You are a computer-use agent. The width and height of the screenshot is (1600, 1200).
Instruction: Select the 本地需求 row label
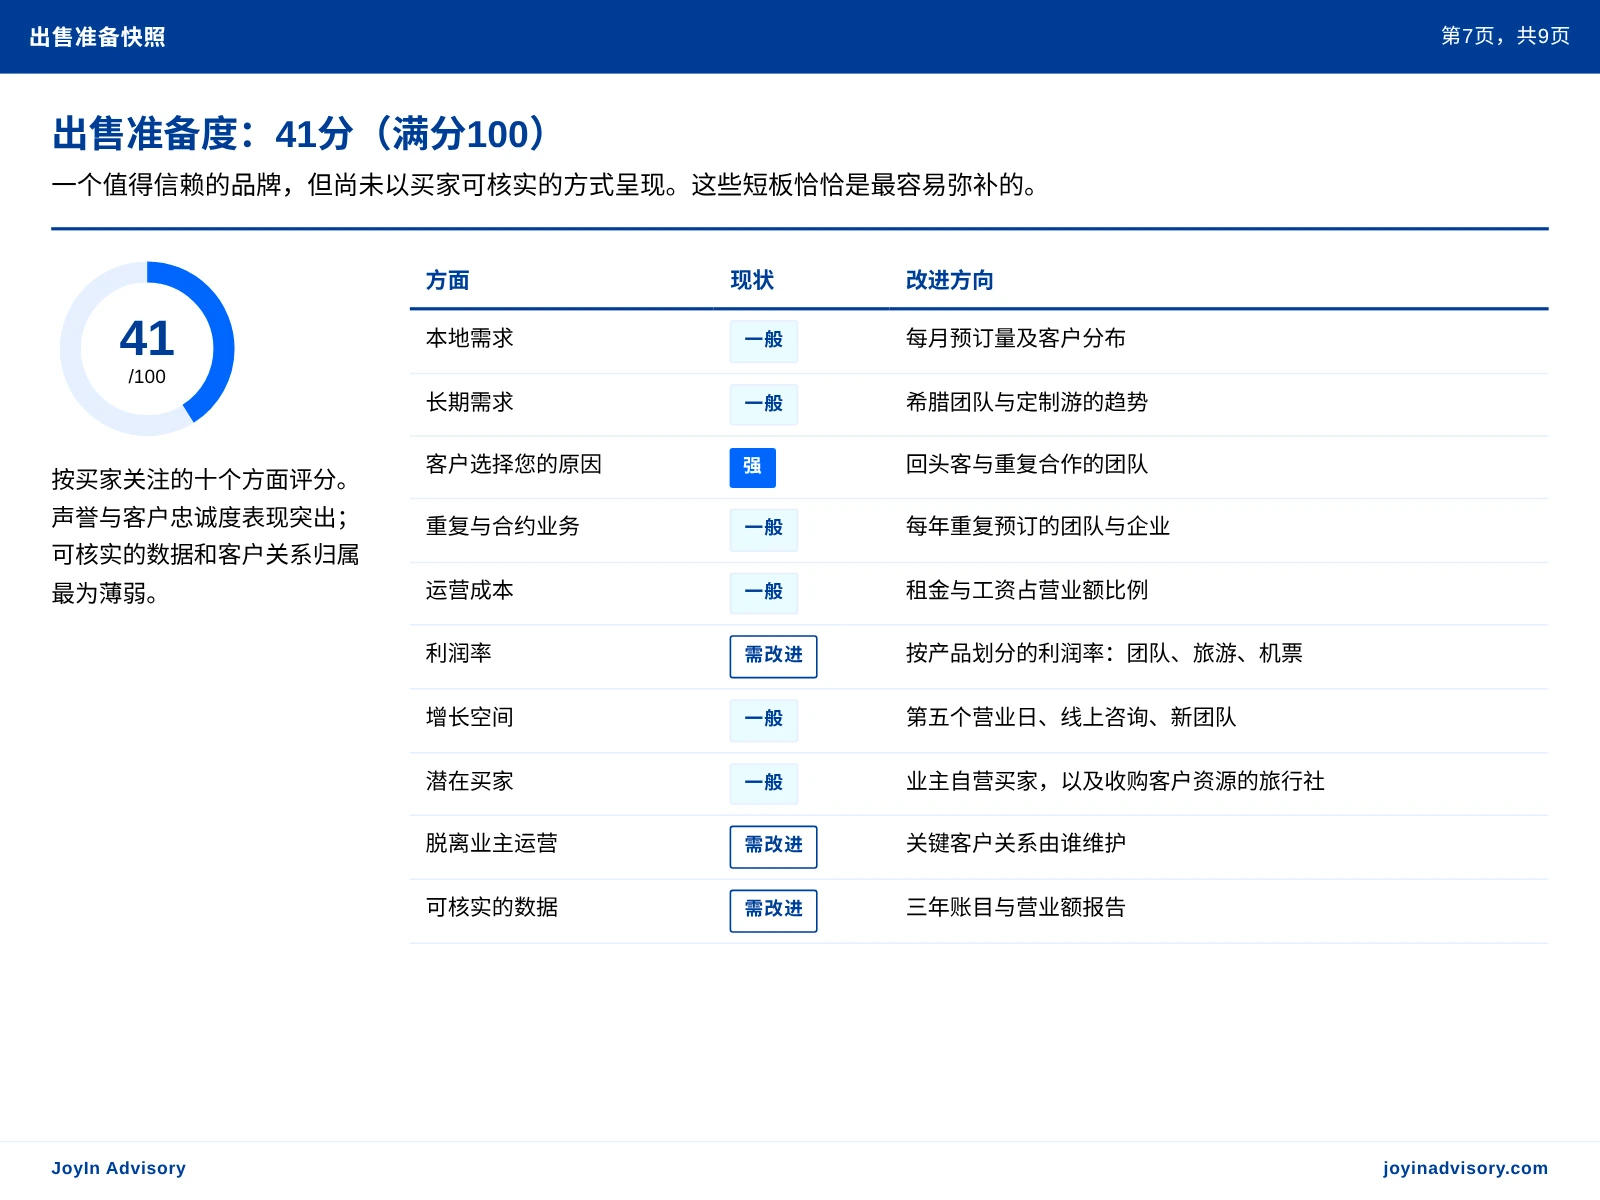(x=469, y=339)
